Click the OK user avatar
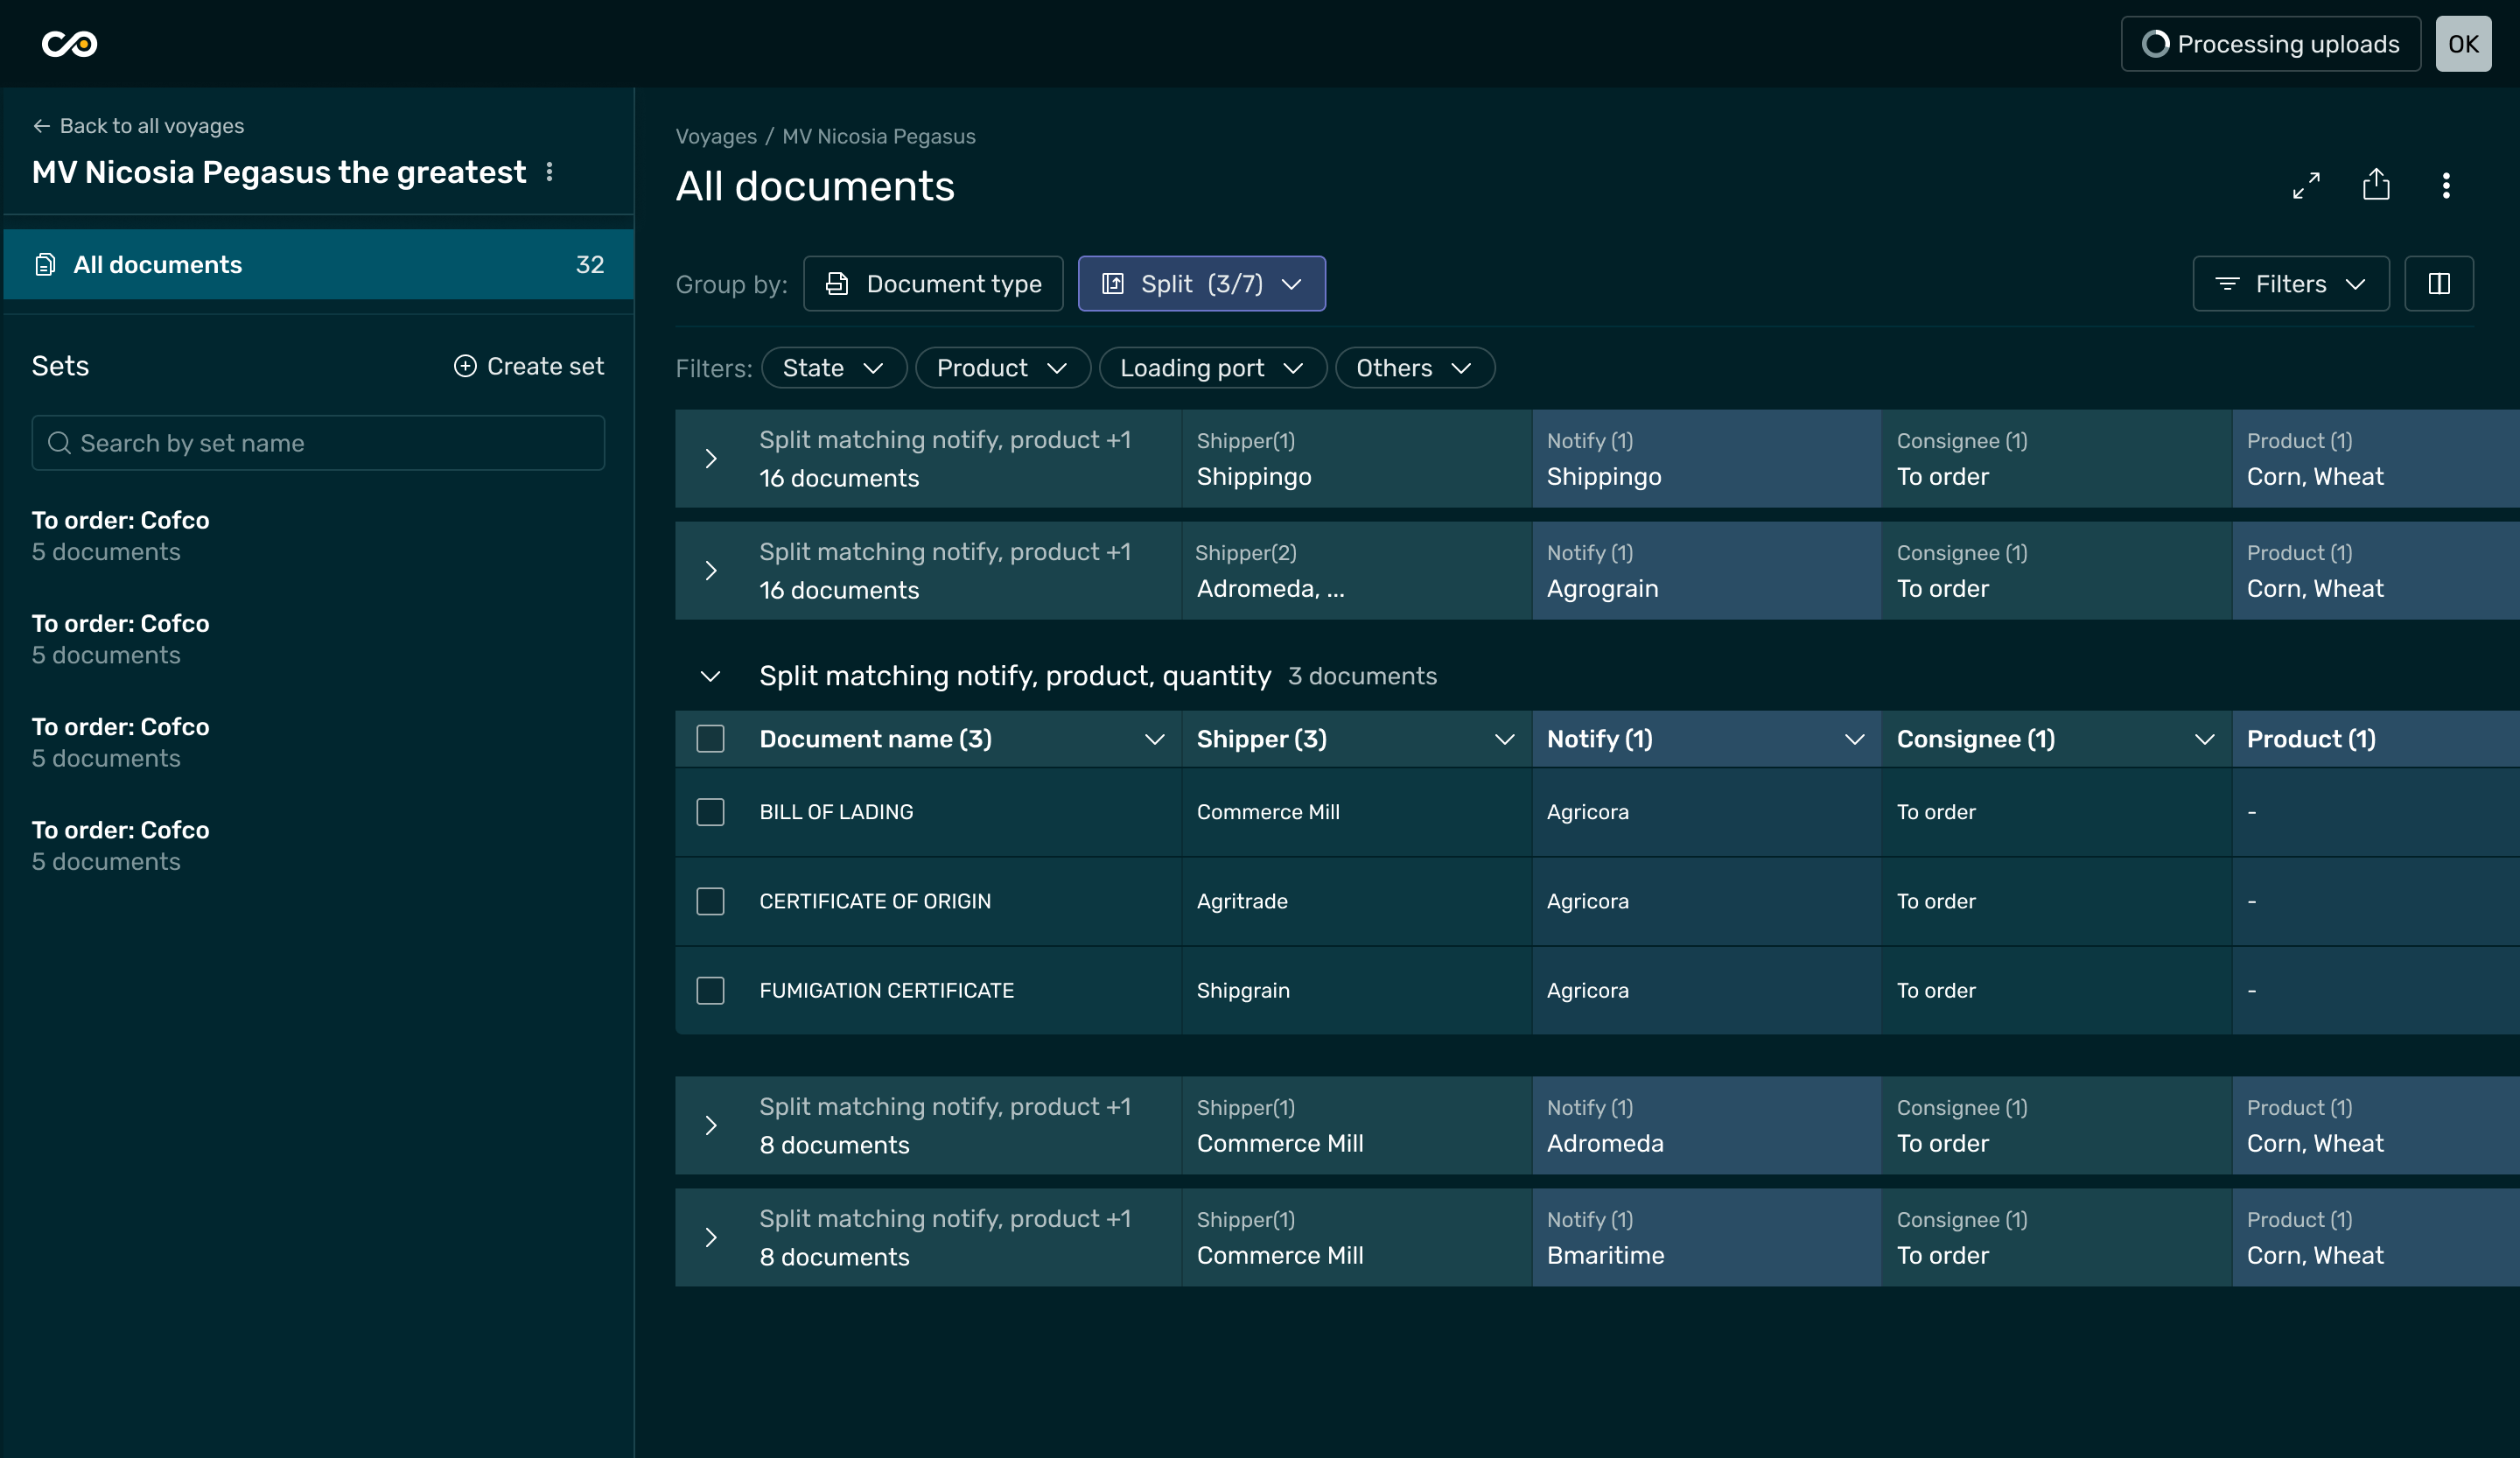2520x1458 pixels. point(2462,44)
